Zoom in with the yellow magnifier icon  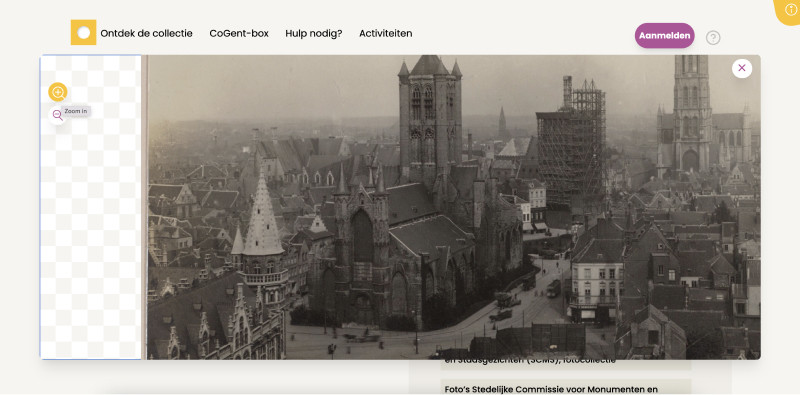[58, 92]
